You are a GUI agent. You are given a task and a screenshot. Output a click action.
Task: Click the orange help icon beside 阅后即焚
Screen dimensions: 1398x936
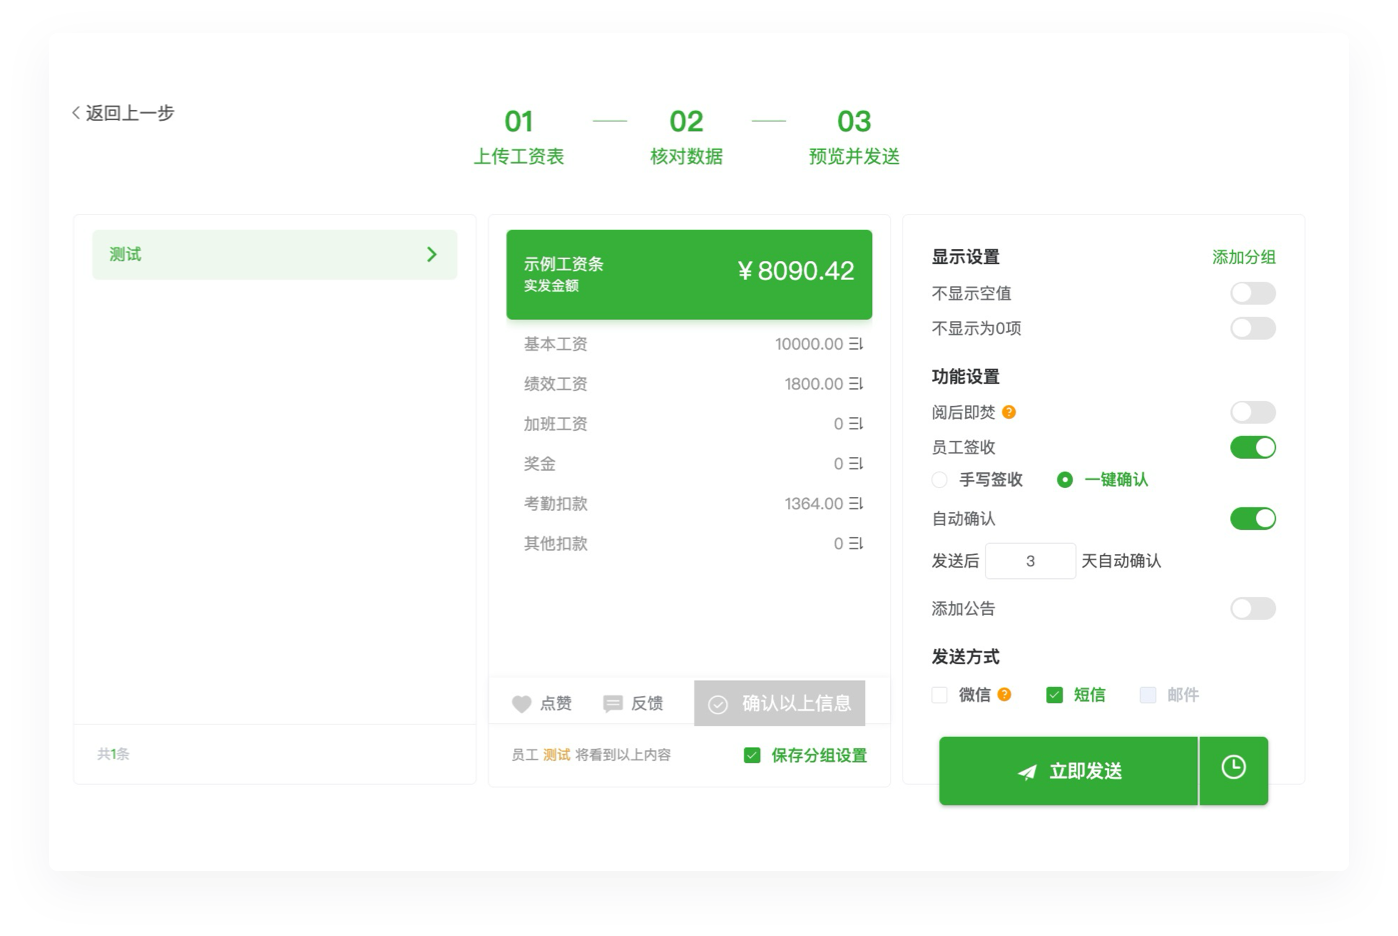1009,412
